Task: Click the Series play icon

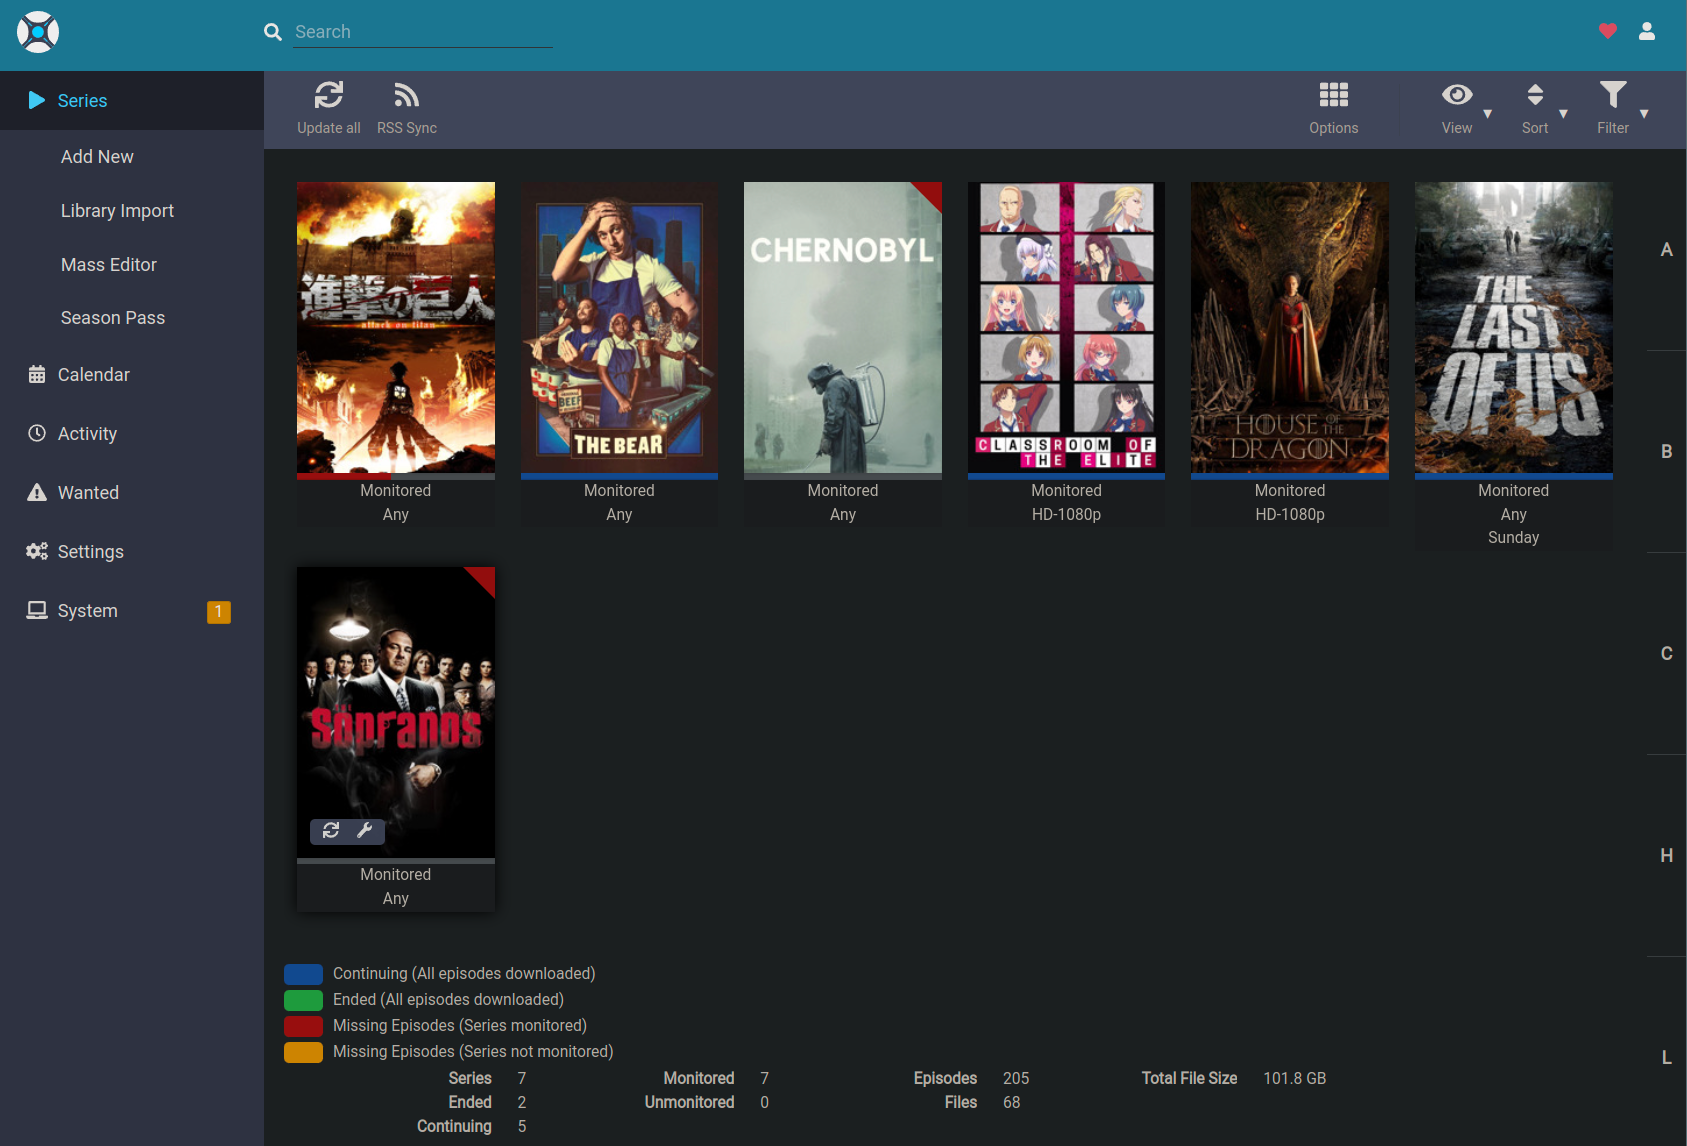Action: pos(37,100)
